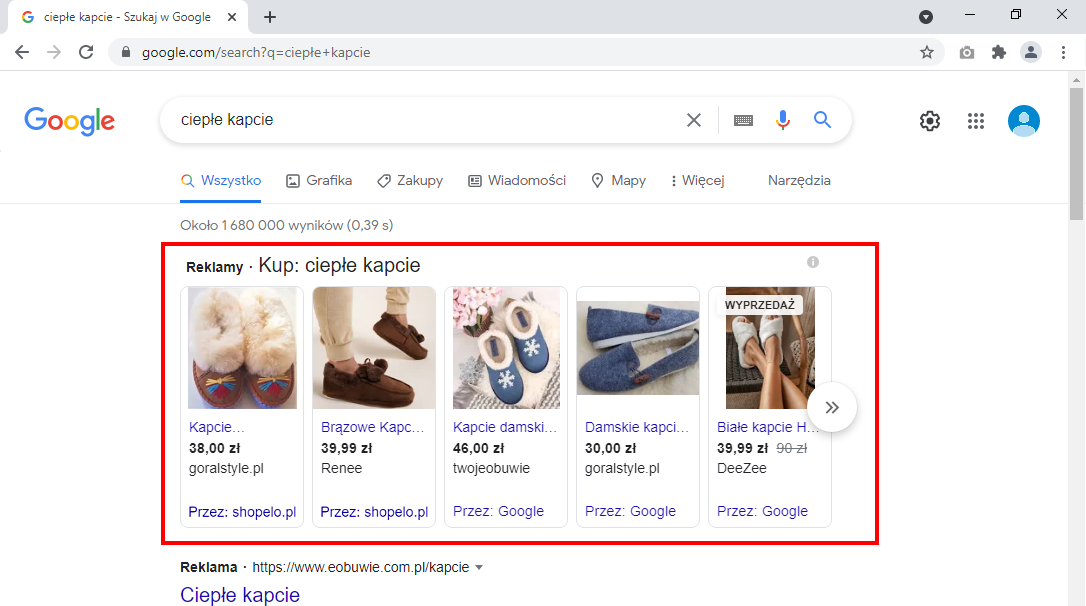The height and width of the screenshot is (606, 1086).
Task: Click 'Przez: Google' under DeeZee
Action: (763, 511)
